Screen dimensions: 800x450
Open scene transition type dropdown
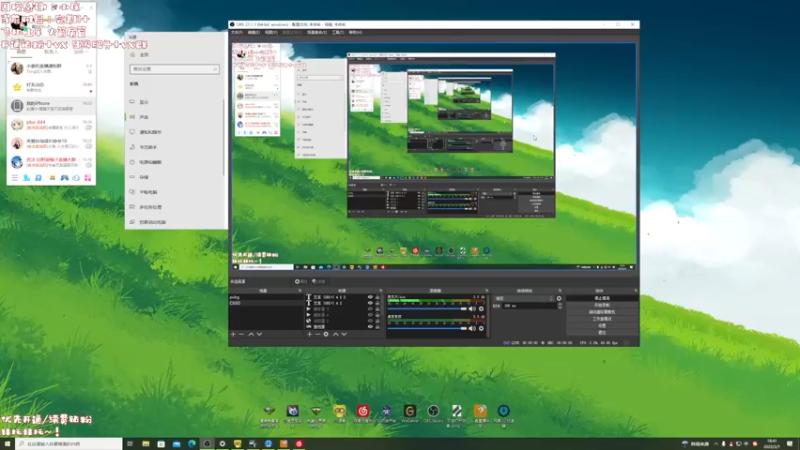pyautogui.click(x=524, y=298)
